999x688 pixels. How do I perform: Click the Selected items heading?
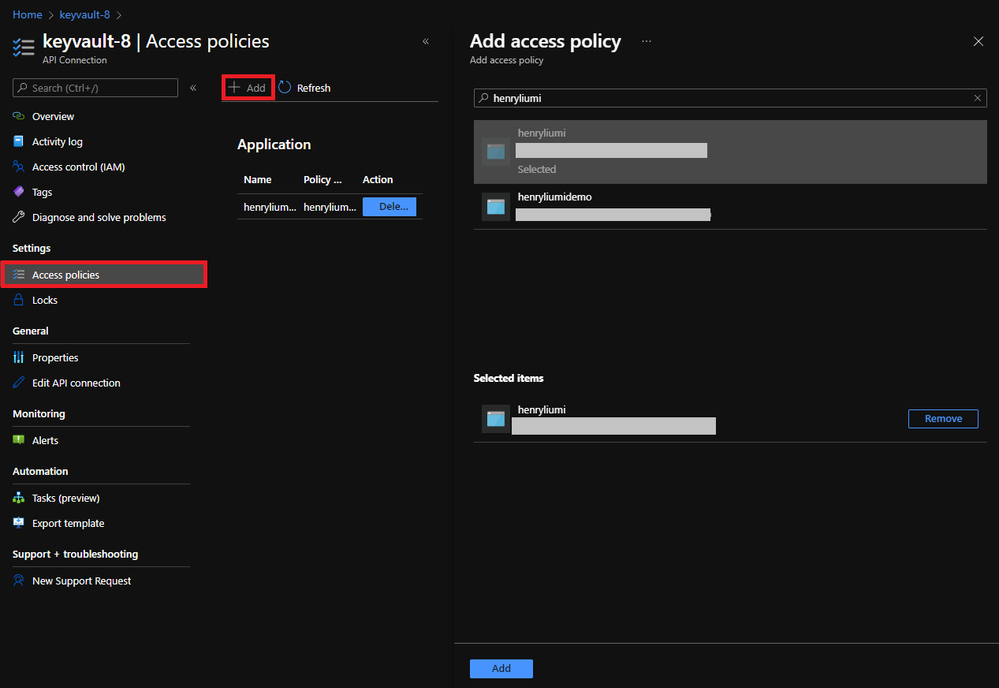click(x=508, y=378)
